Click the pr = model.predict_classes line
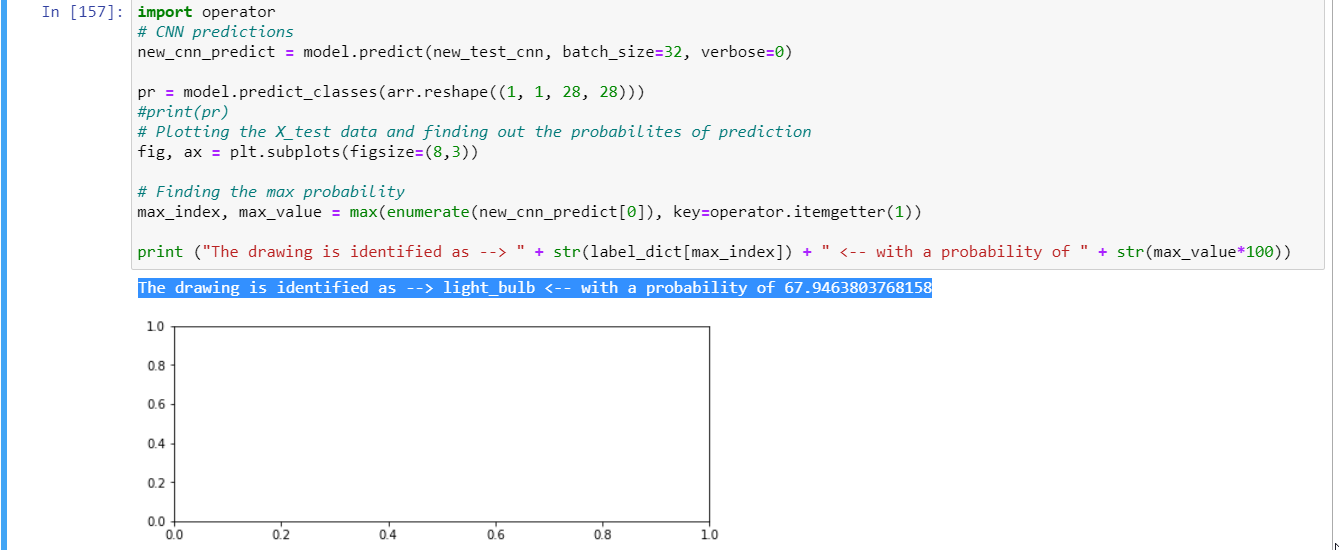This screenshot has width=1339, height=550. tap(391, 92)
